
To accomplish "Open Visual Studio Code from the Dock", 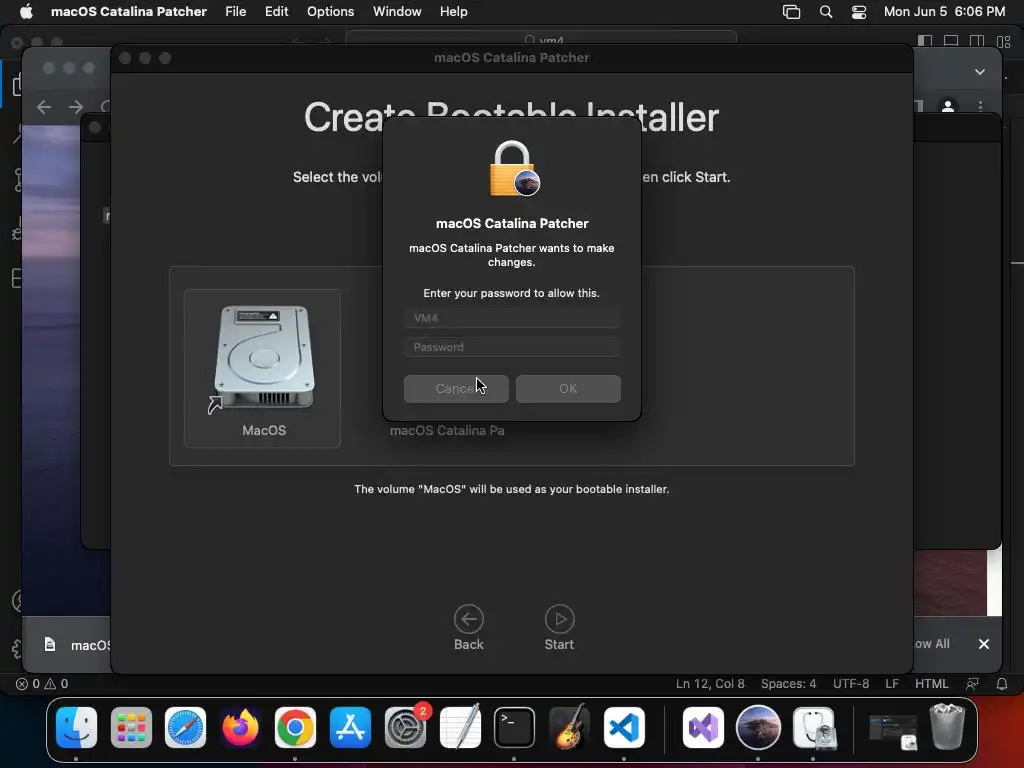I will point(624,727).
